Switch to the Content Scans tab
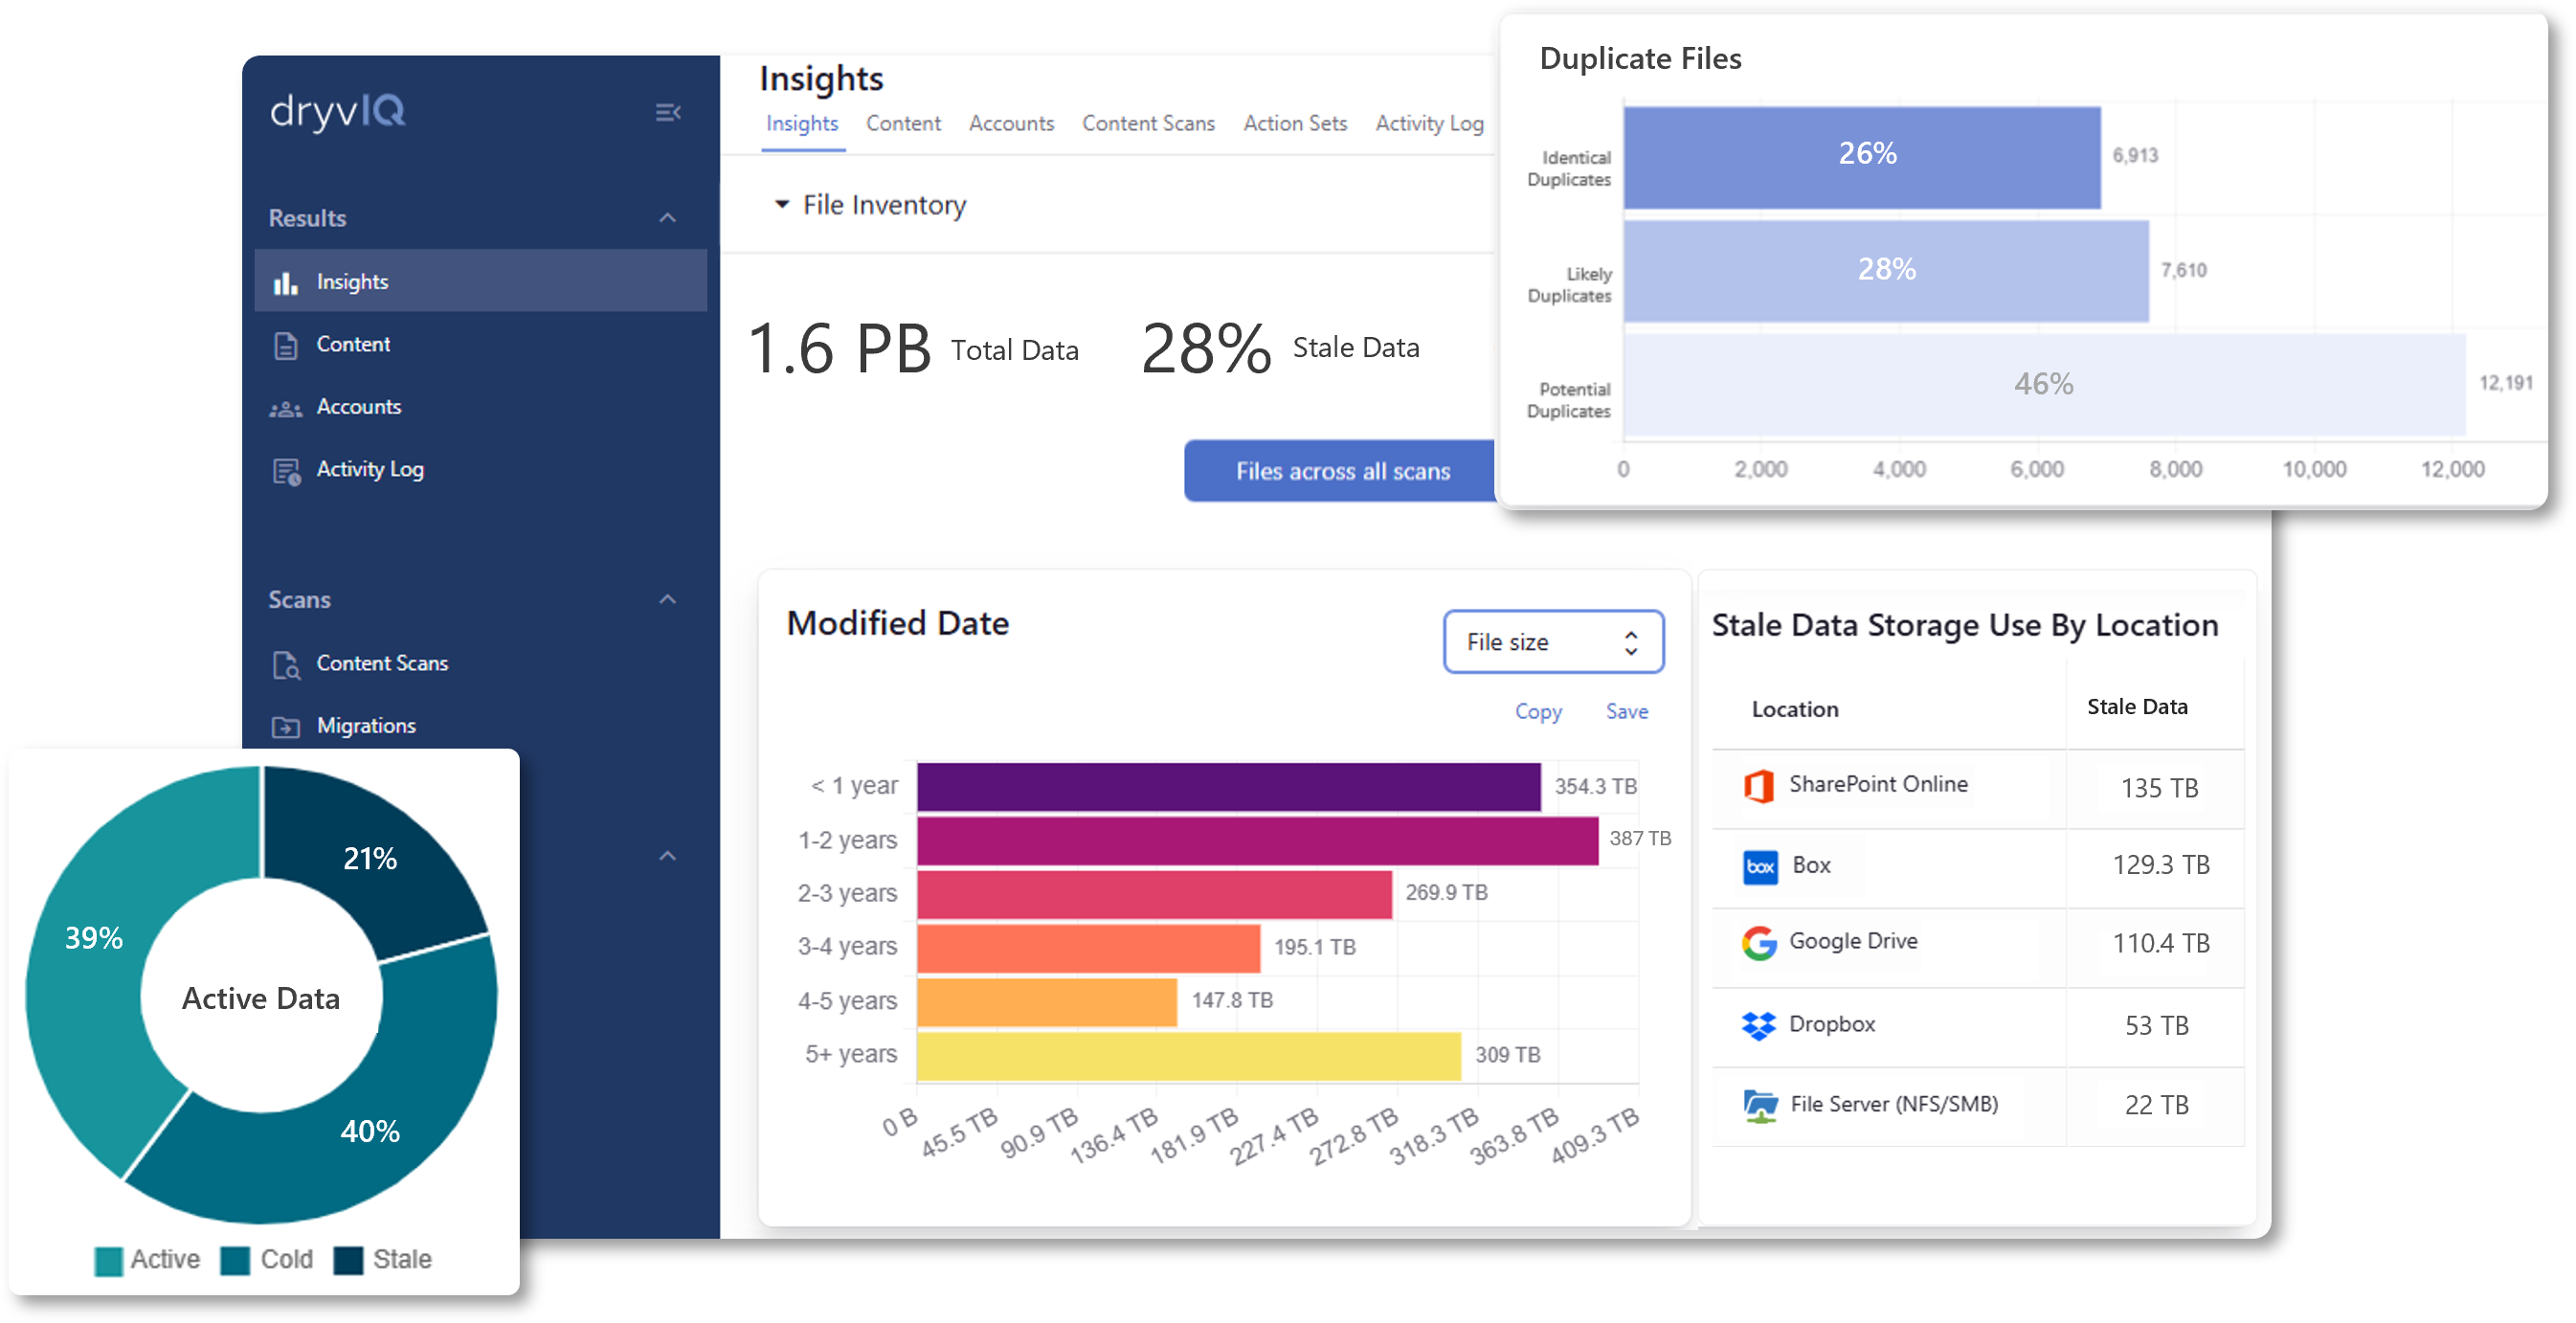 1148,124
